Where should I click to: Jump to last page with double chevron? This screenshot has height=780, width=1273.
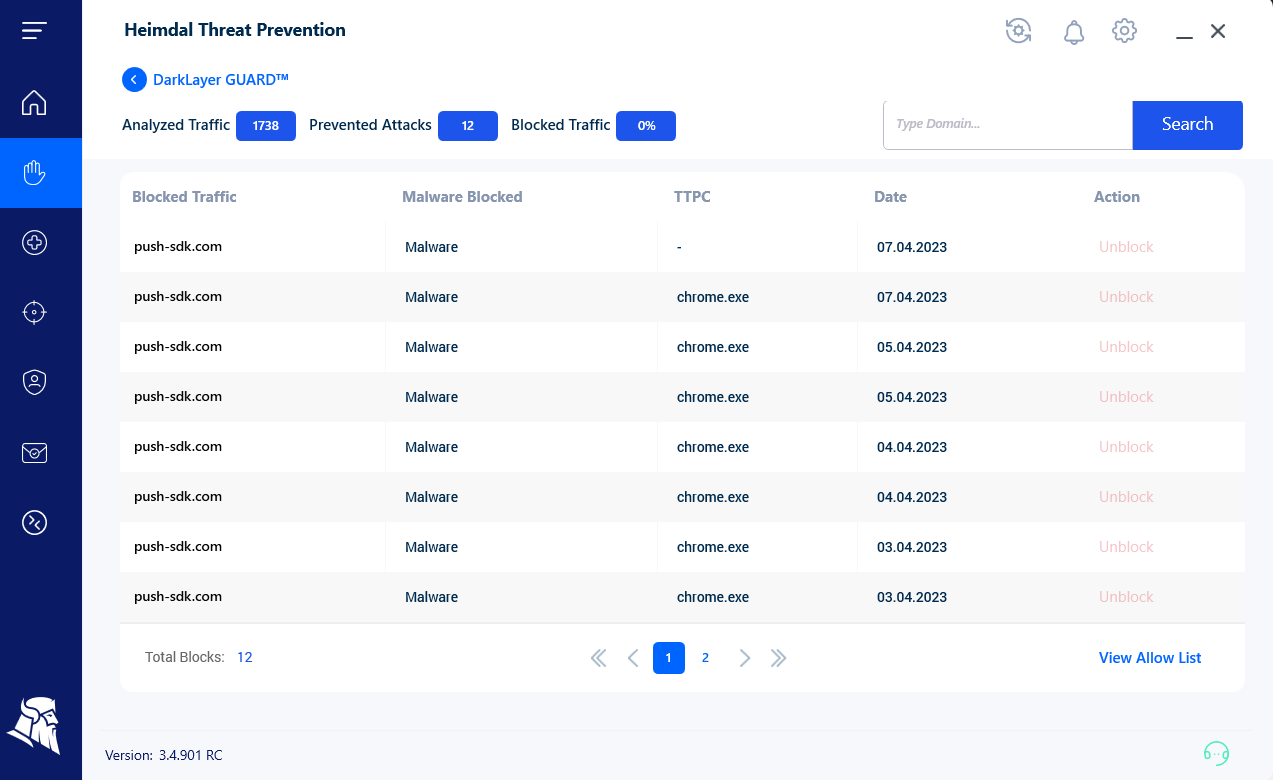[779, 657]
